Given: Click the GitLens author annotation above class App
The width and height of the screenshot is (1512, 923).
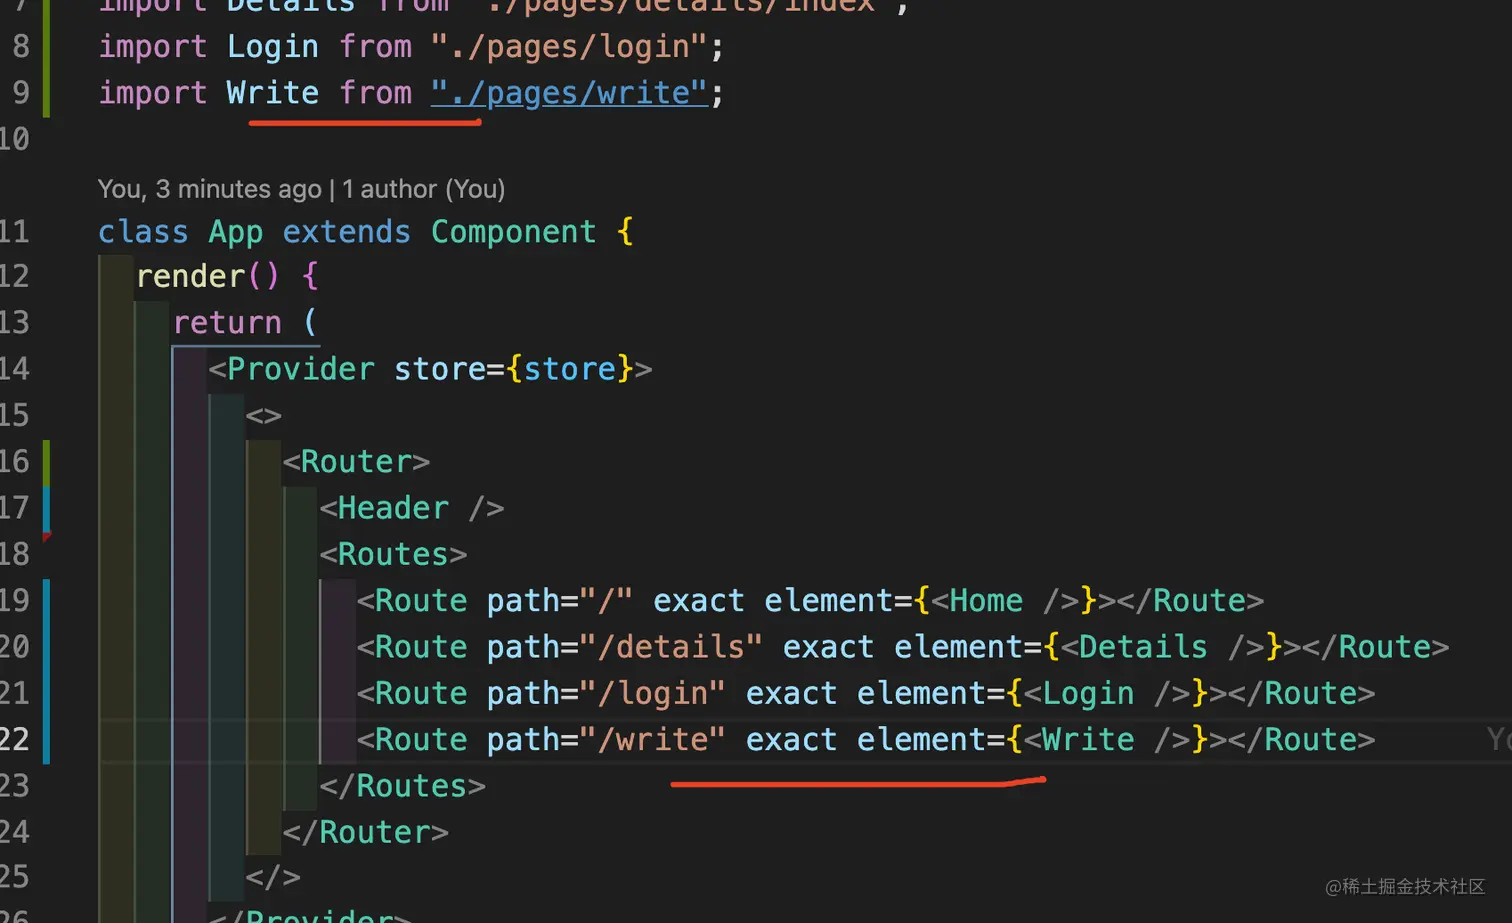Looking at the screenshot, I should click(301, 189).
